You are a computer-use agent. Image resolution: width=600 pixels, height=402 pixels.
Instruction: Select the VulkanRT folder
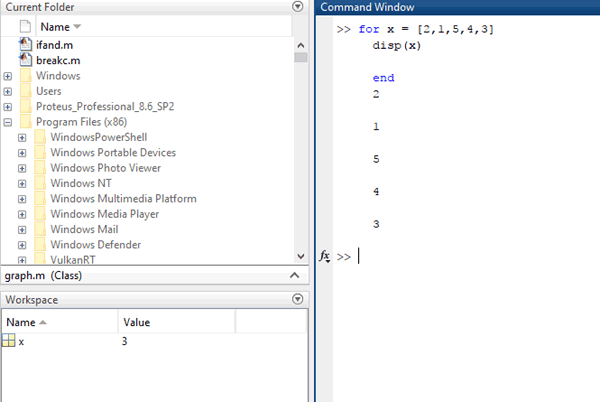73,259
